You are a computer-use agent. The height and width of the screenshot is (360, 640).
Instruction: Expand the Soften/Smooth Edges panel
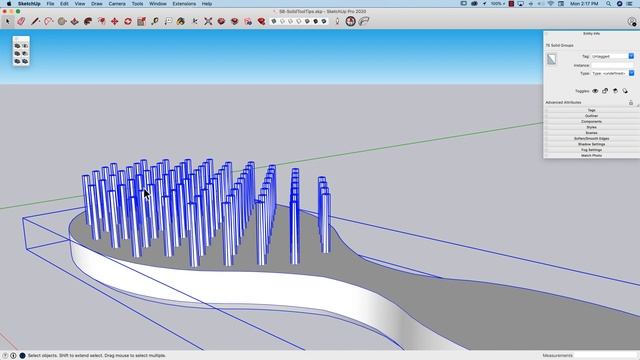tap(591, 139)
